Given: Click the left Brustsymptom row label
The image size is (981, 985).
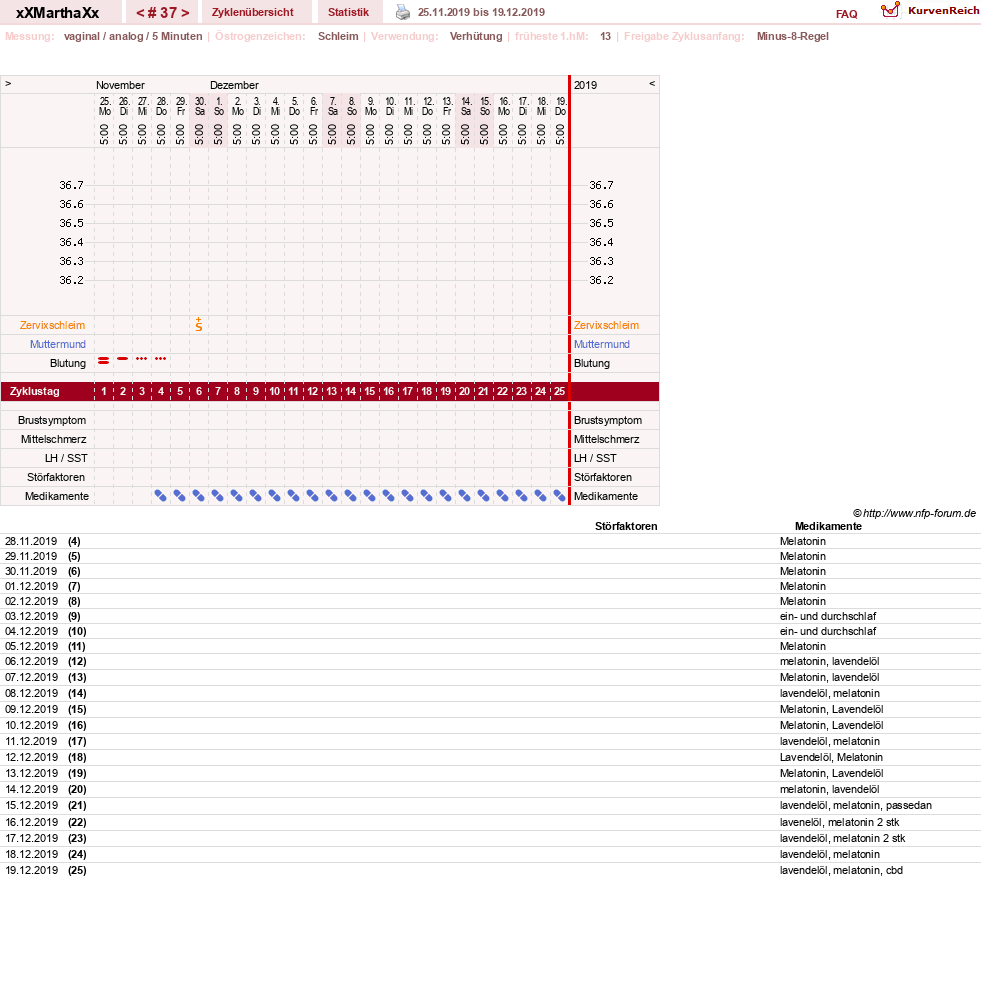Looking at the screenshot, I should coord(52,420).
